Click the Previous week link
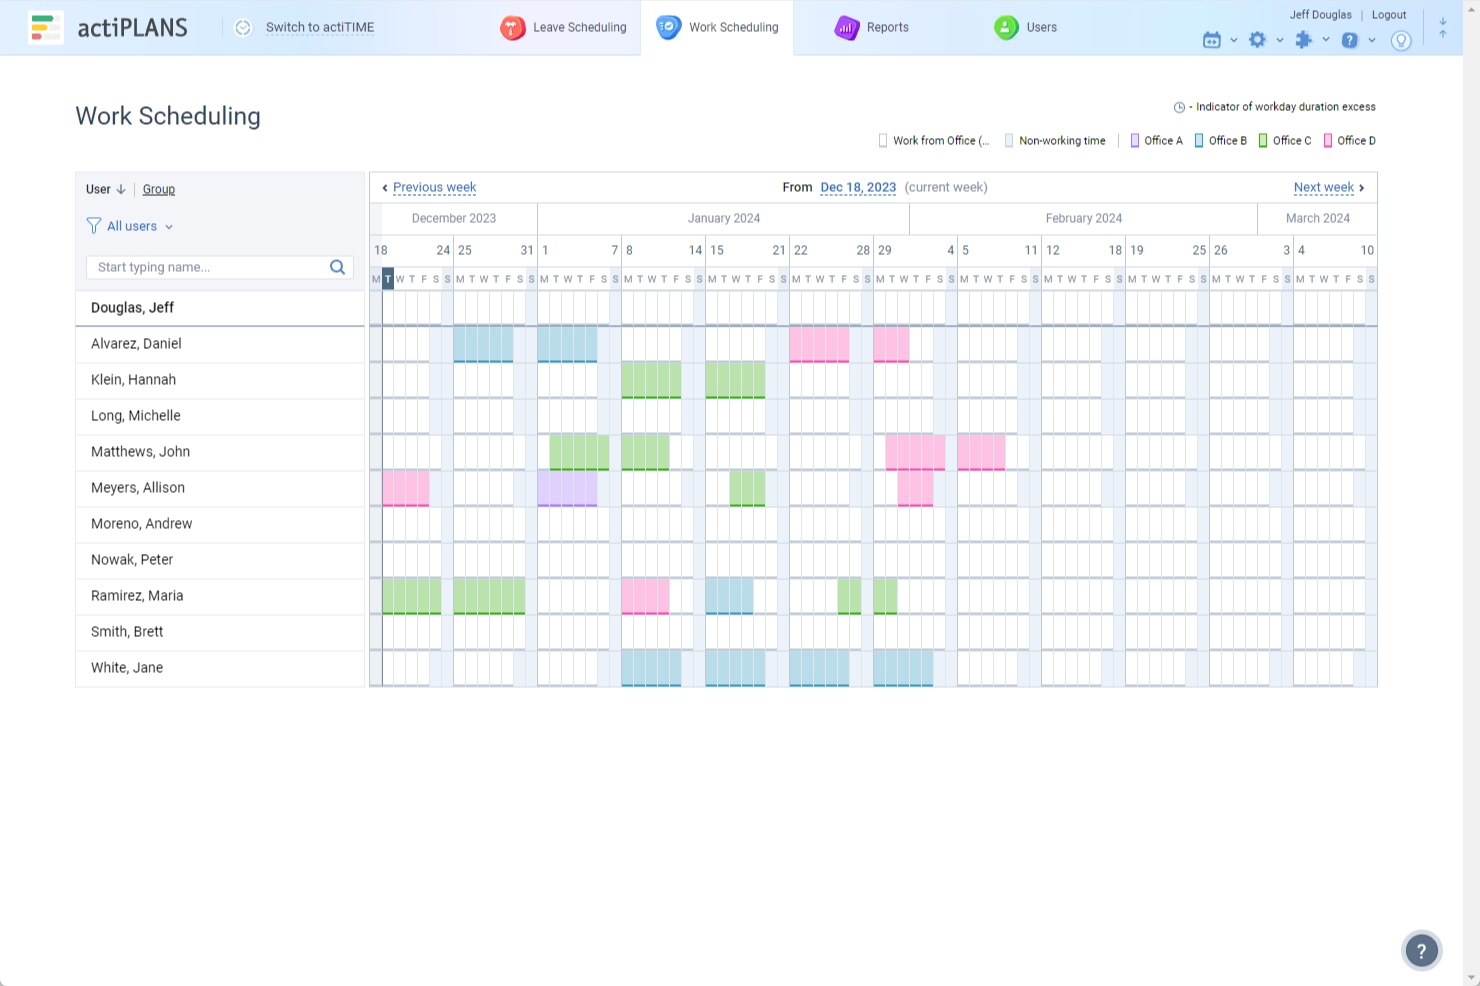This screenshot has width=1480, height=986. (x=434, y=187)
